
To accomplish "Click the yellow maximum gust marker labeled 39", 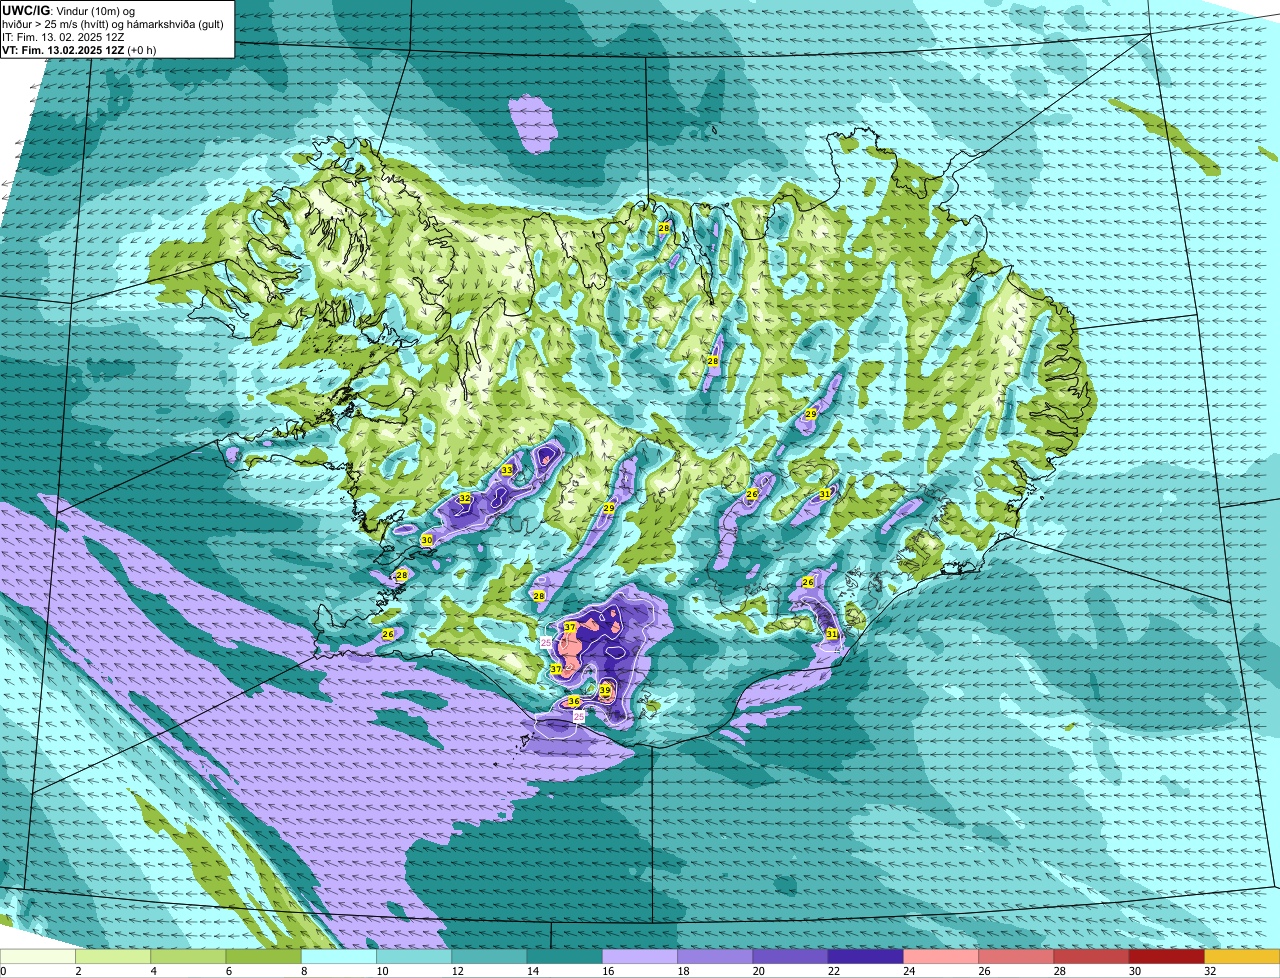I will point(605,690).
